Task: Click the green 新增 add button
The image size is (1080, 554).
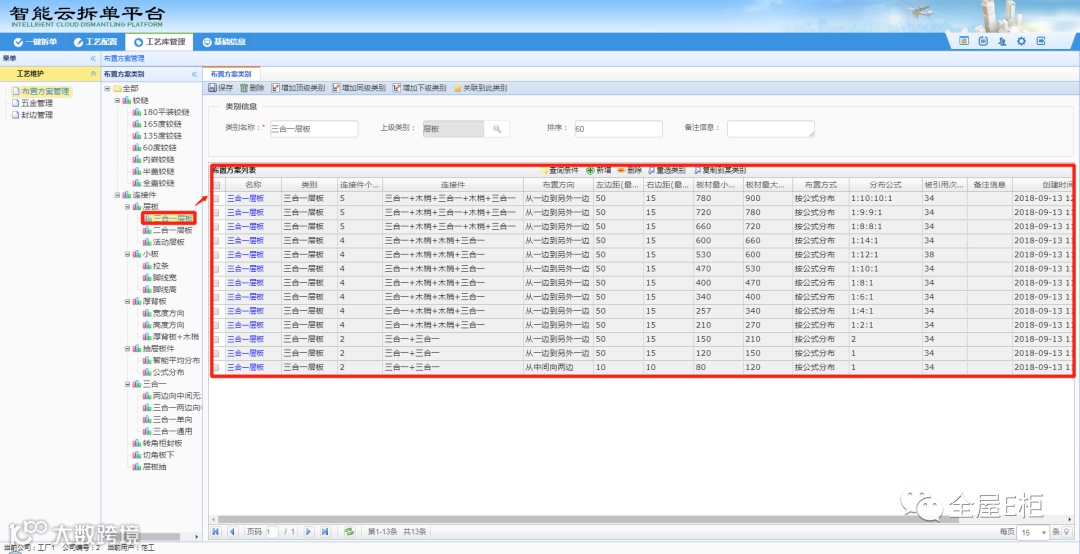Action: 599,170
